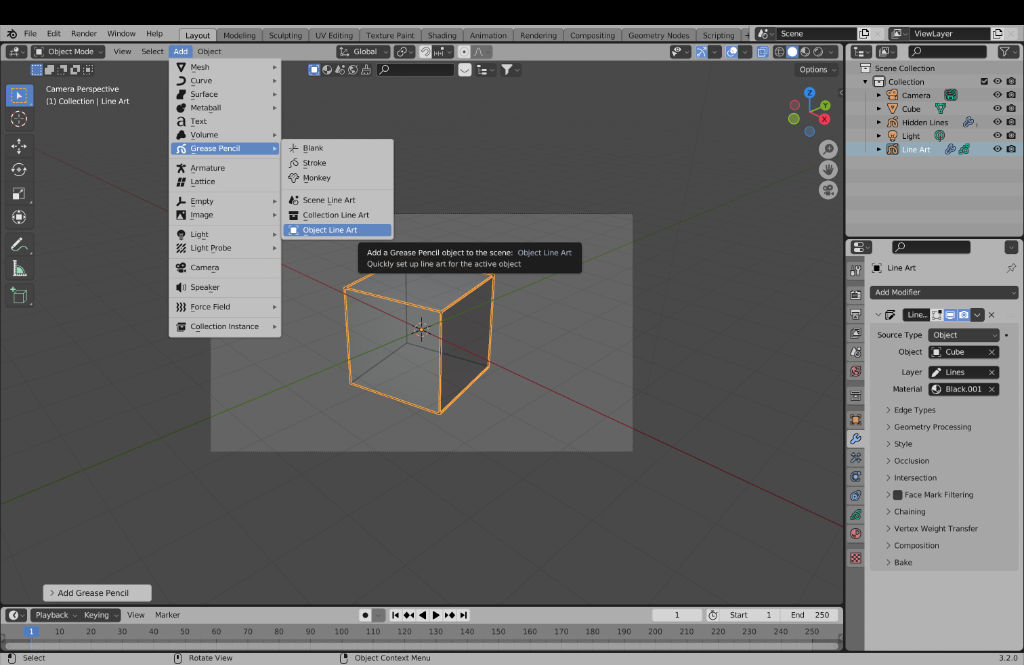Image resolution: width=1024 pixels, height=665 pixels.
Task: Hide the Cube in outliner viewport
Action: (x=997, y=109)
